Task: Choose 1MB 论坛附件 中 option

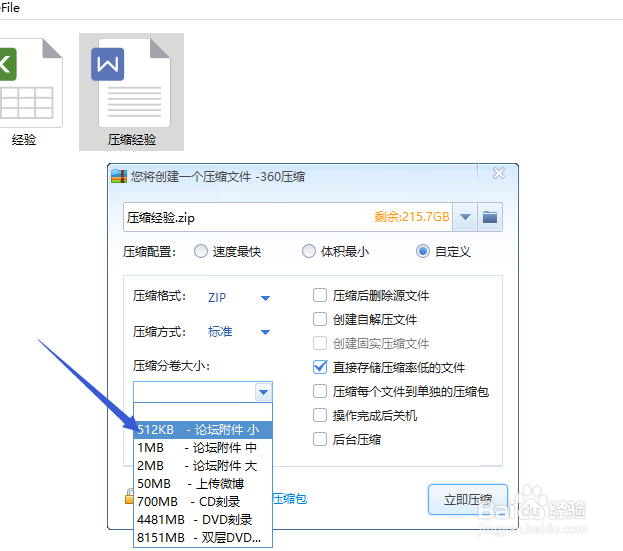Action: pos(203,448)
